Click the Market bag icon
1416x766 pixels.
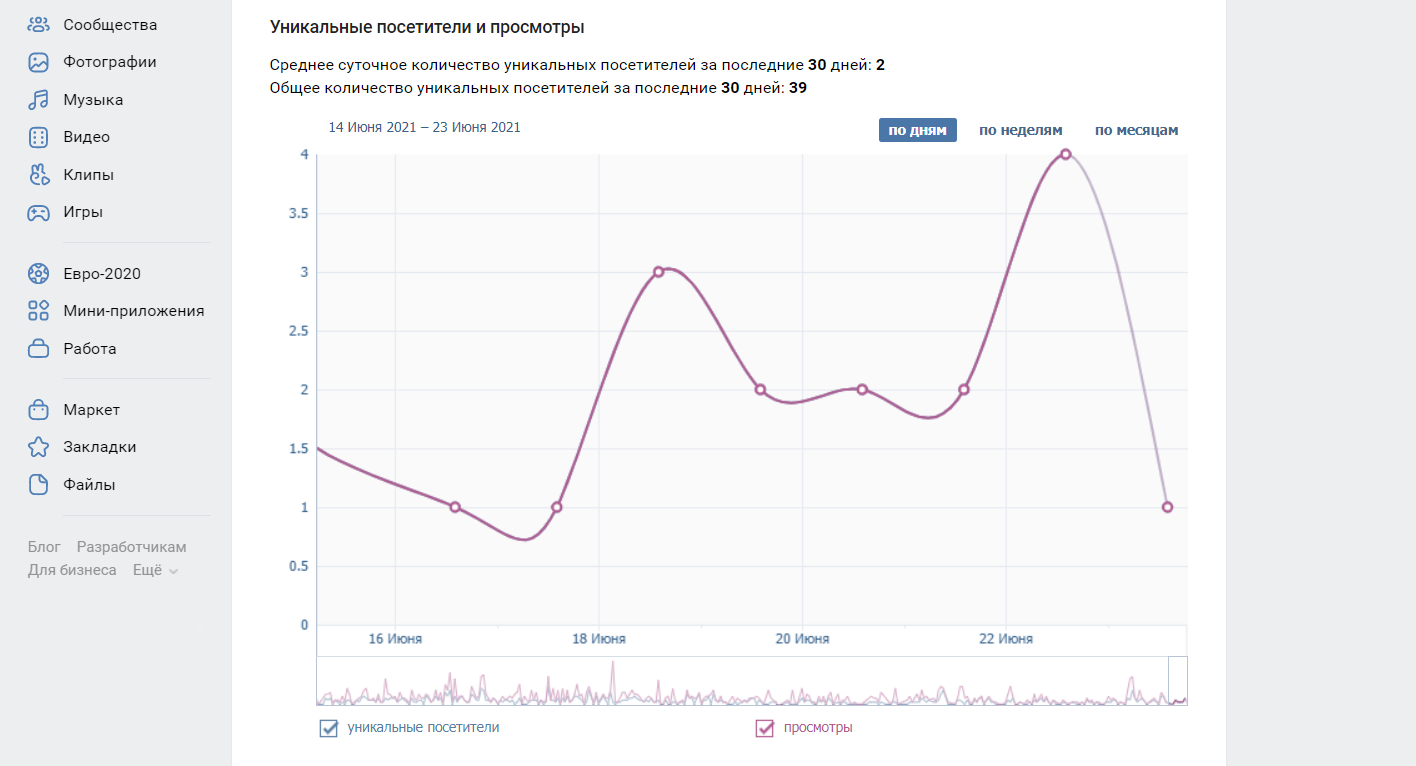point(38,410)
